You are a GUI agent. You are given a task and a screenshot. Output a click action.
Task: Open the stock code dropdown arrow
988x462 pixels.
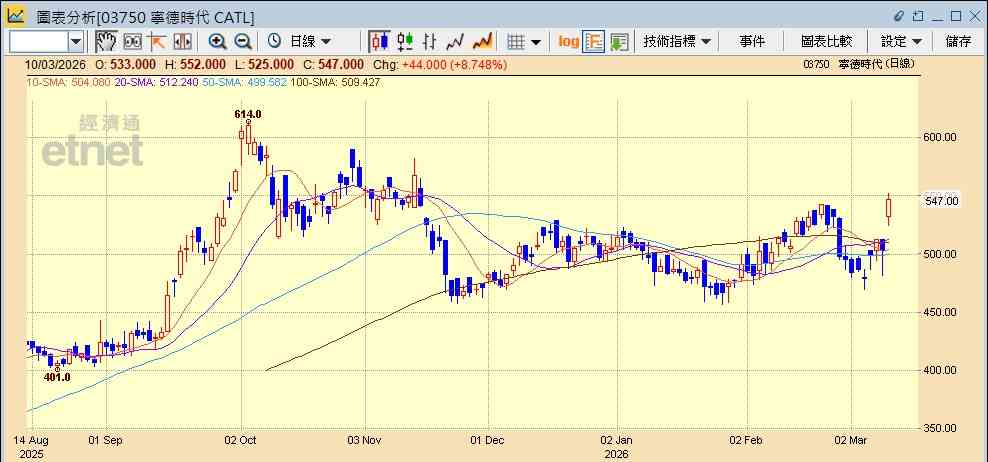tap(76, 42)
